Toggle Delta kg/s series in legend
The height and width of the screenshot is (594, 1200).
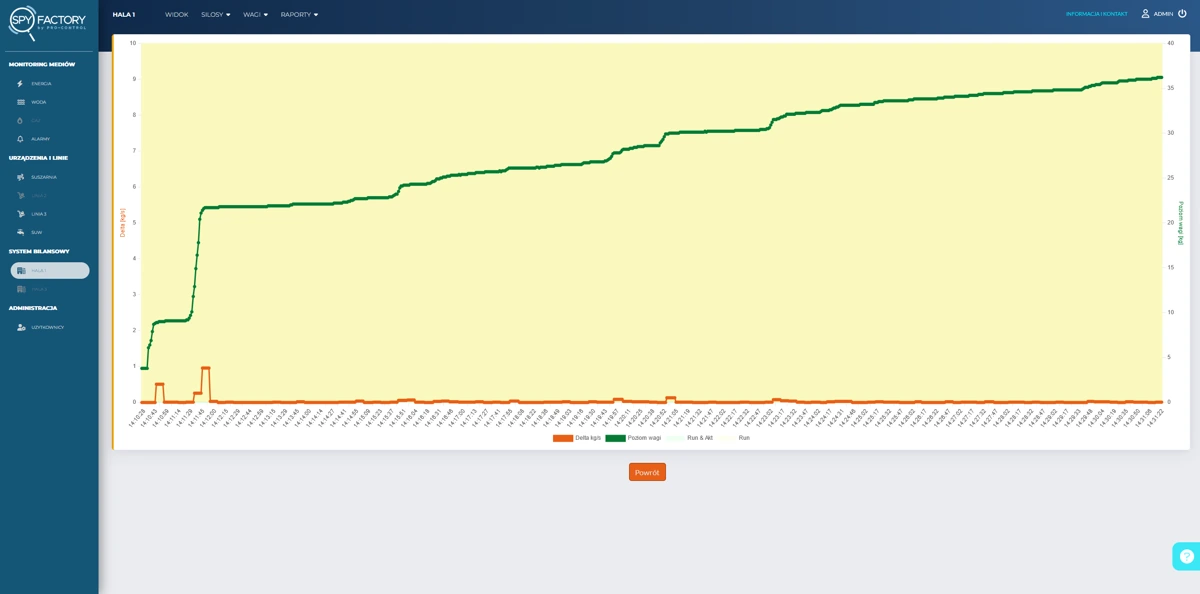[577, 438]
